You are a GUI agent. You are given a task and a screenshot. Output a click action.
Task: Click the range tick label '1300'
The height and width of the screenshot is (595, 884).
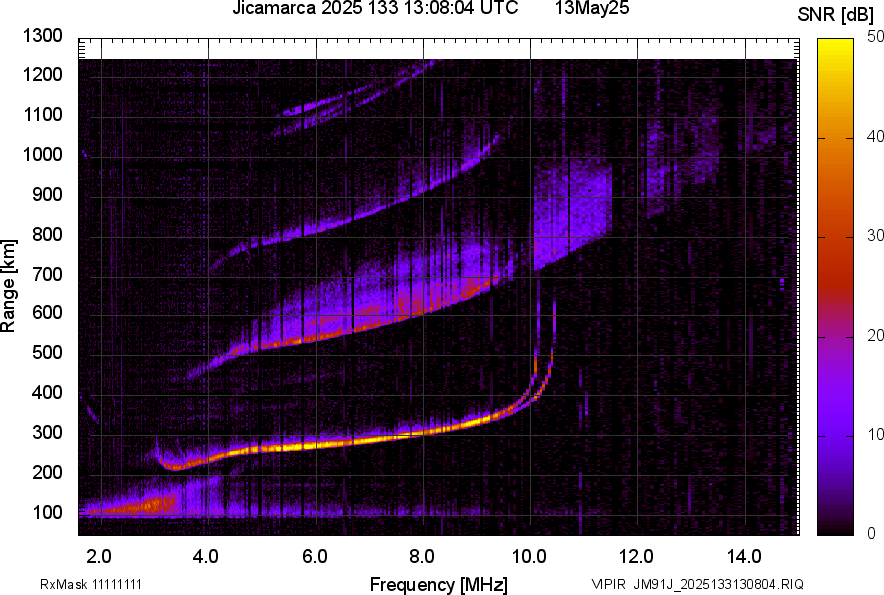[42, 36]
